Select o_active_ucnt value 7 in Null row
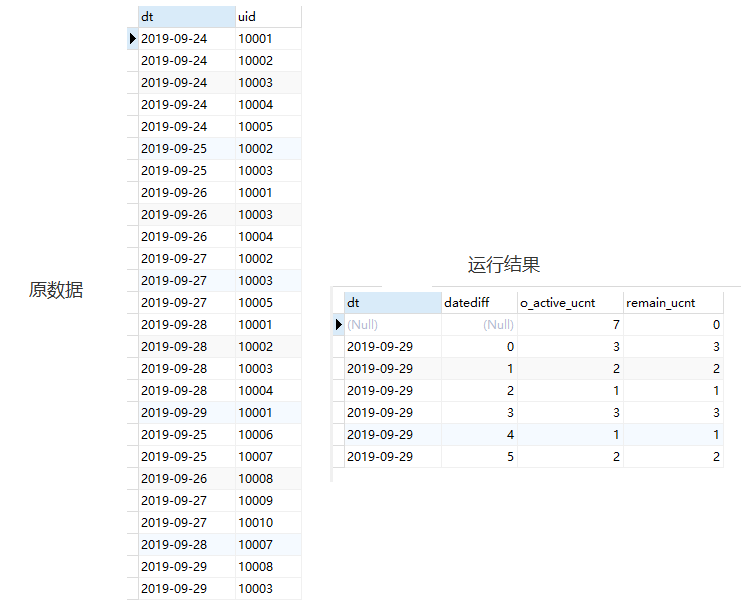 click(x=570, y=325)
